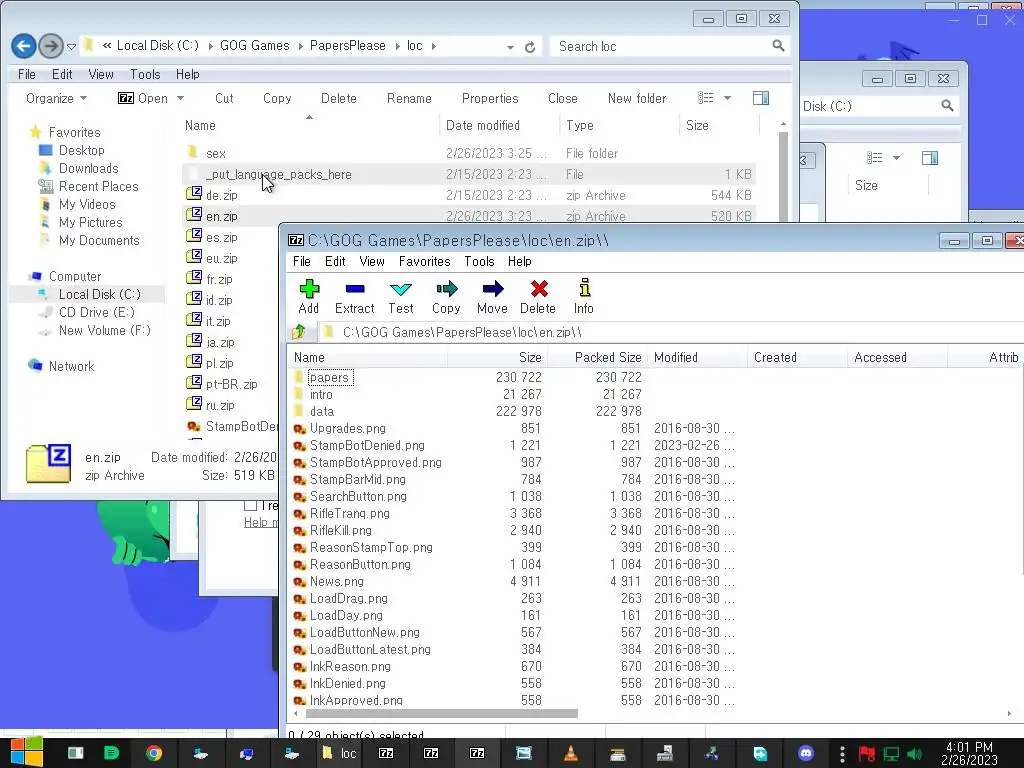This screenshot has width=1024, height=768.
Task: Open view dropdown arrow in background Explorer window
Action: (x=896, y=157)
